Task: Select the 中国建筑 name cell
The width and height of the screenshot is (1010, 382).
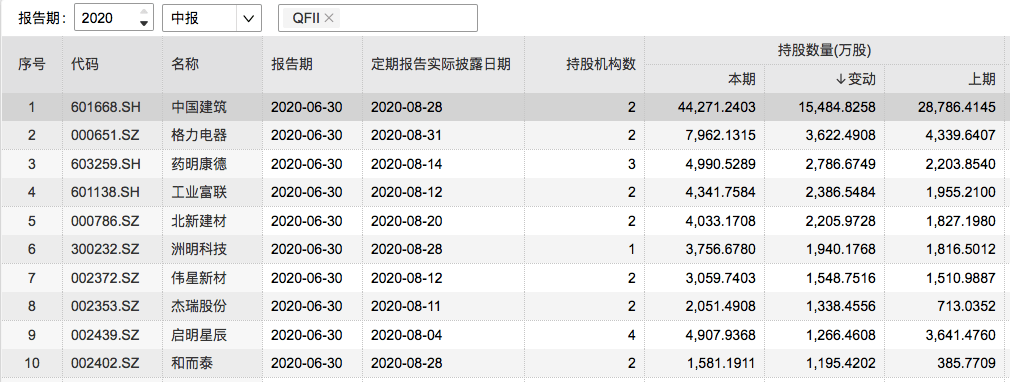Action: (199, 107)
